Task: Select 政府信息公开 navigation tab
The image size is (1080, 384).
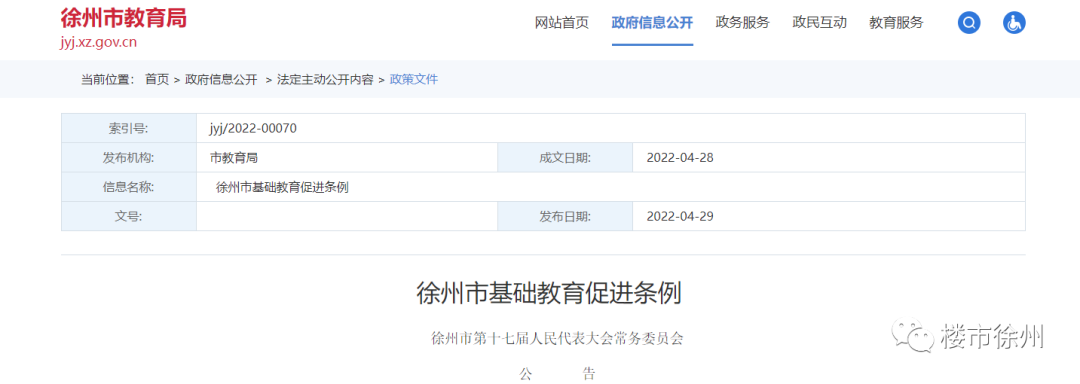Action: coord(652,23)
